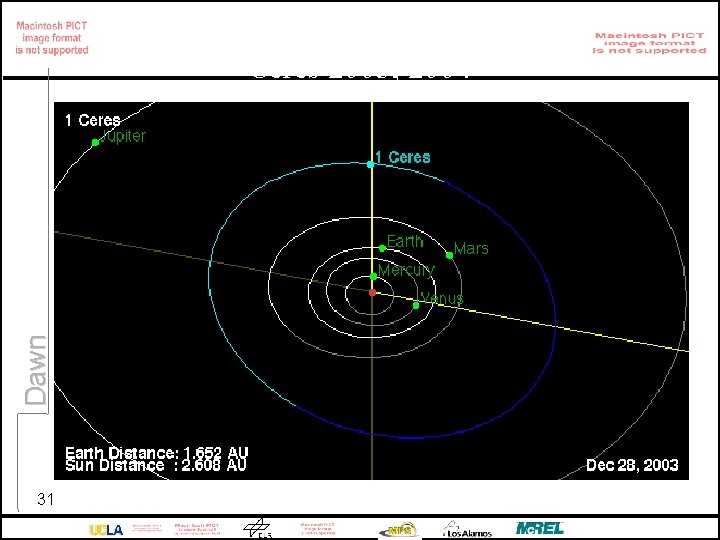Click the 'Jupiter' label
The width and height of the screenshot is (720, 540).
(123, 136)
